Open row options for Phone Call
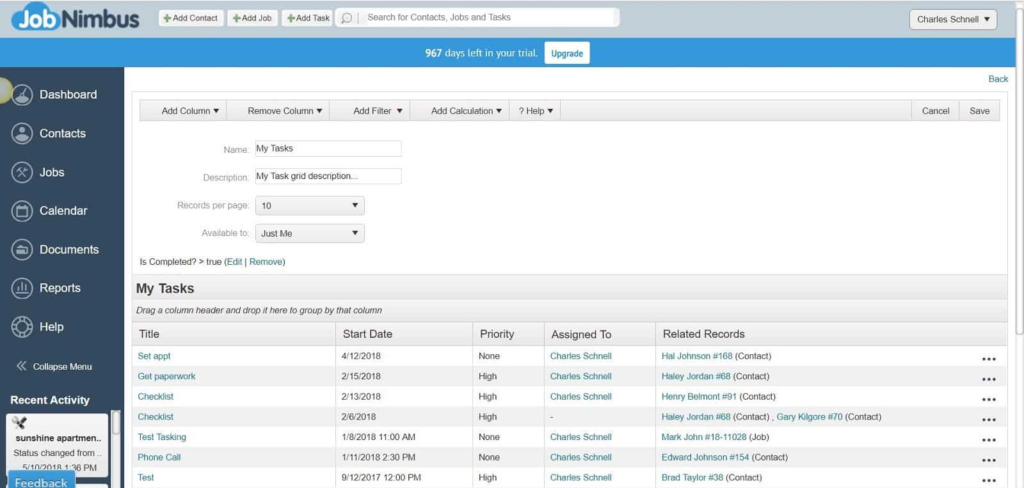 [988, 460]
